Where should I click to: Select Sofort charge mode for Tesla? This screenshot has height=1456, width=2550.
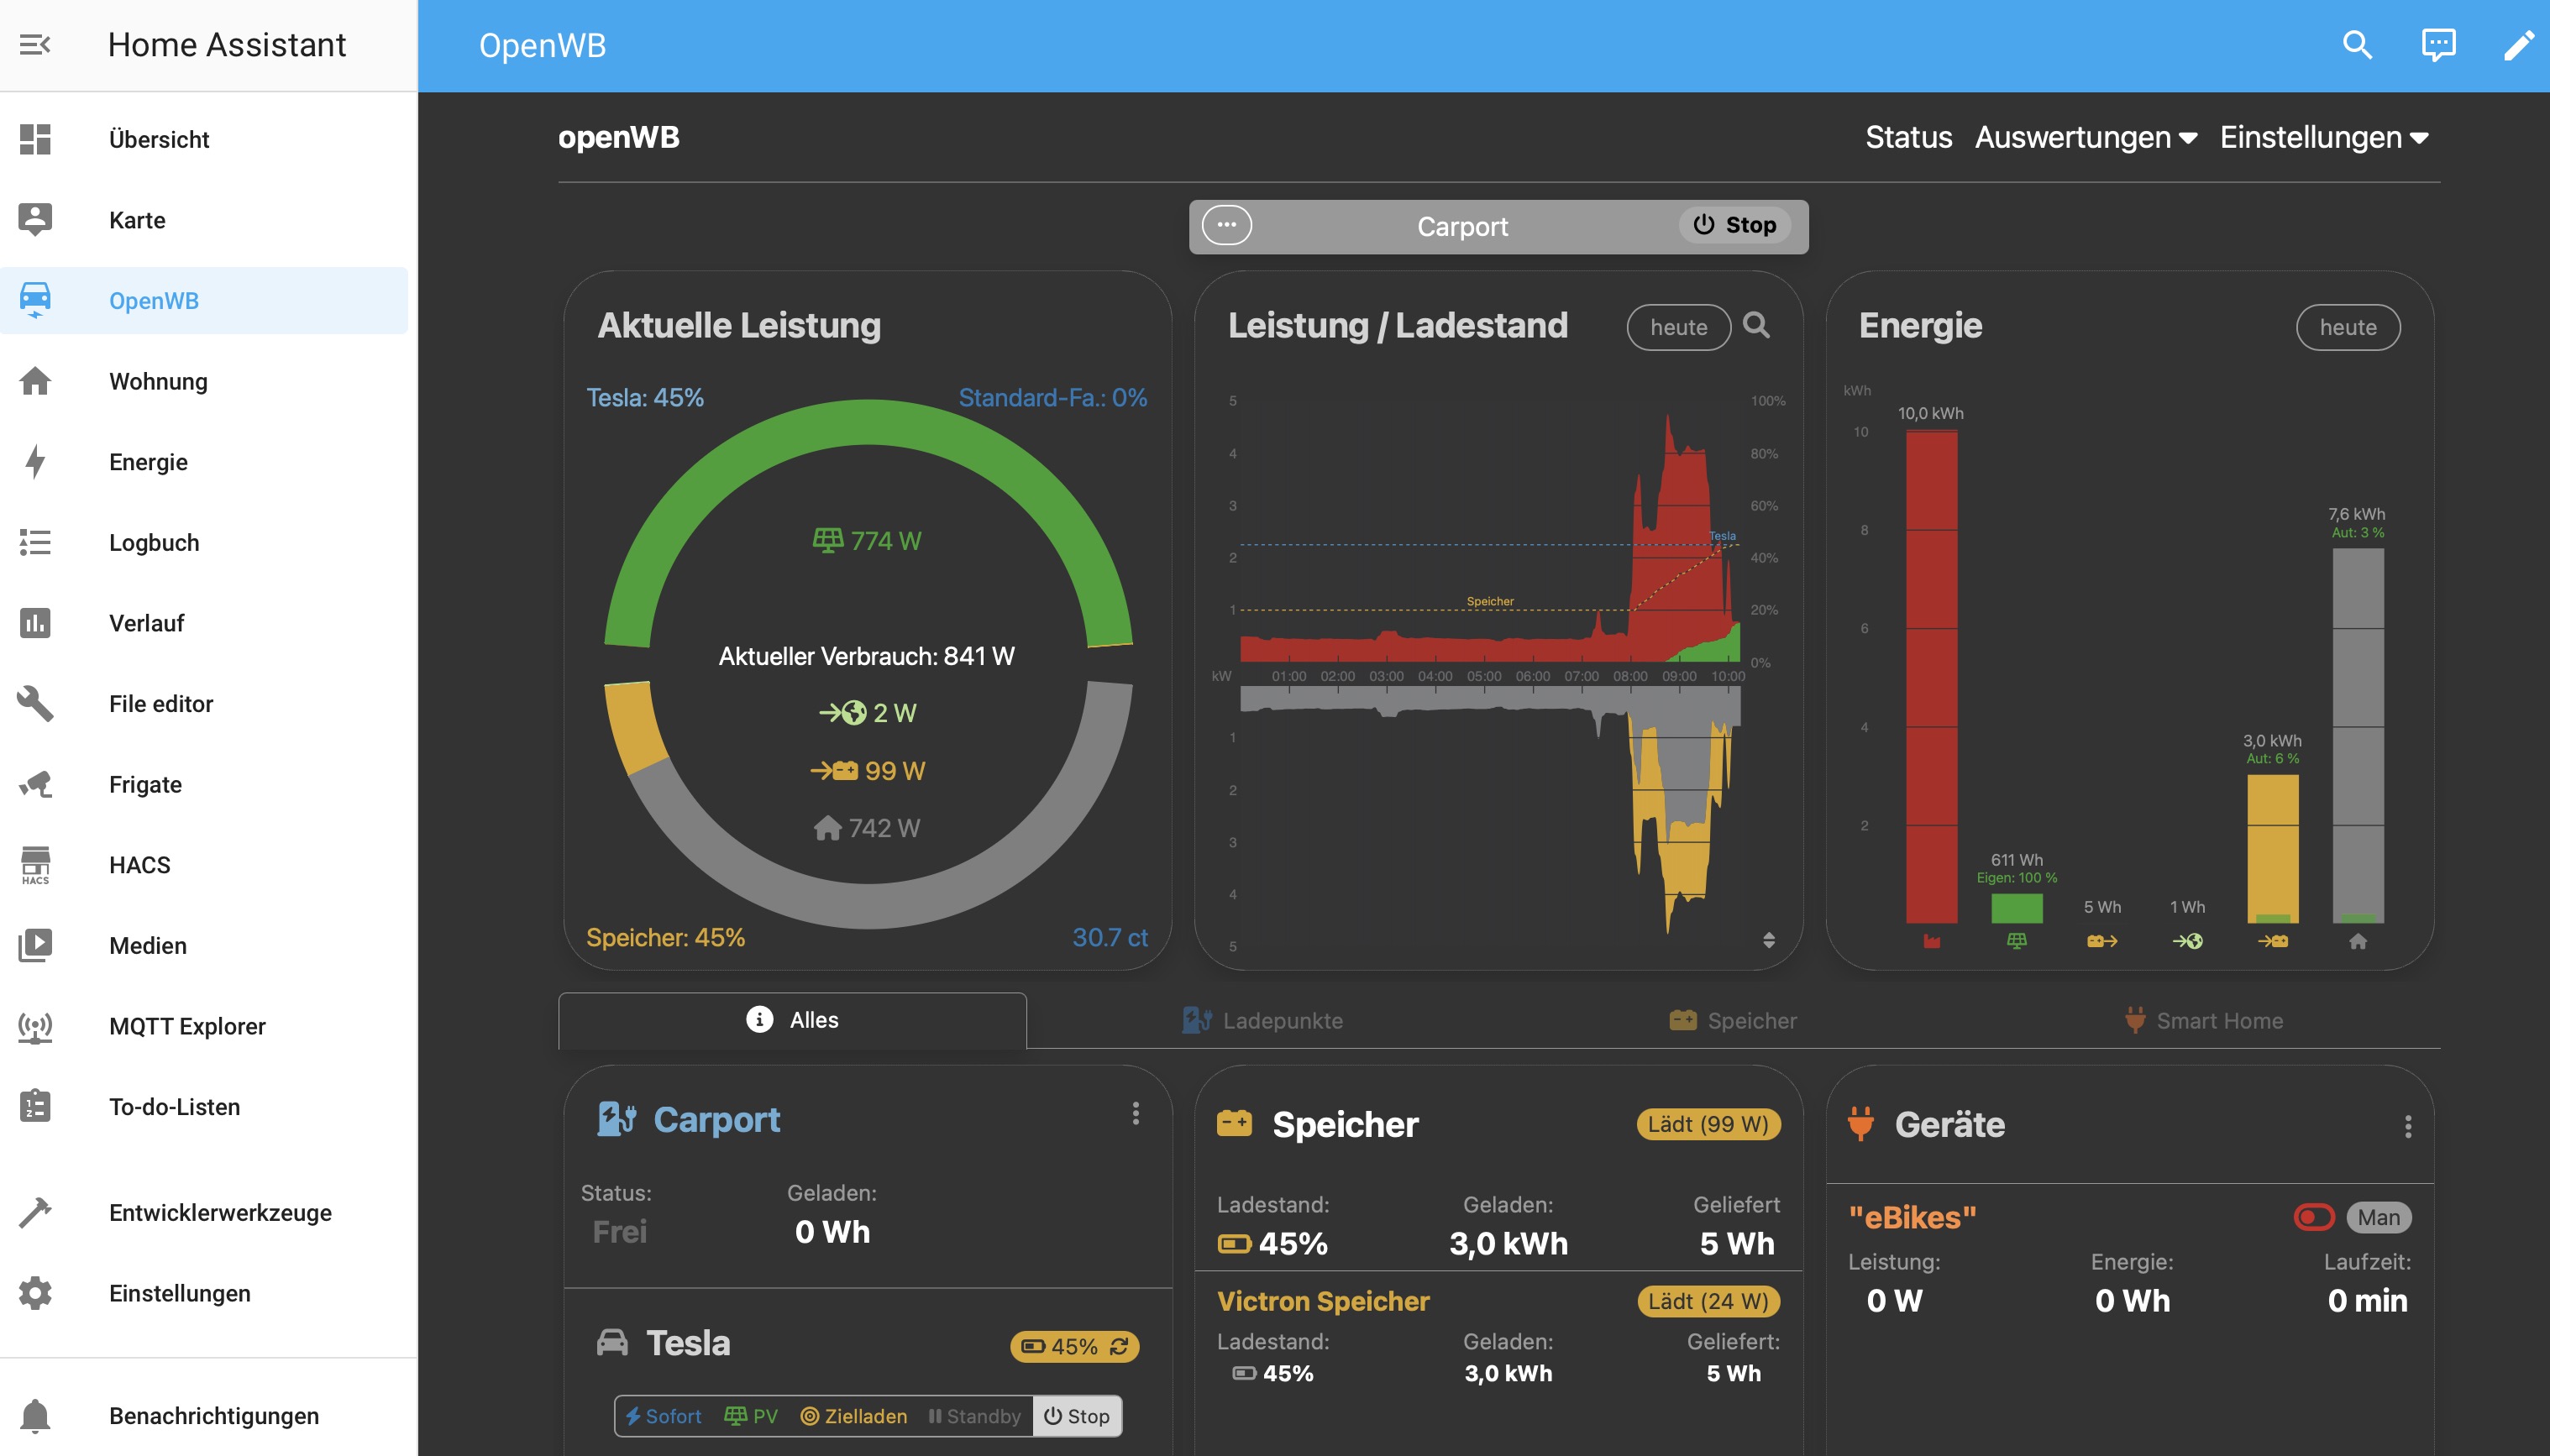tap(663, 1416)
